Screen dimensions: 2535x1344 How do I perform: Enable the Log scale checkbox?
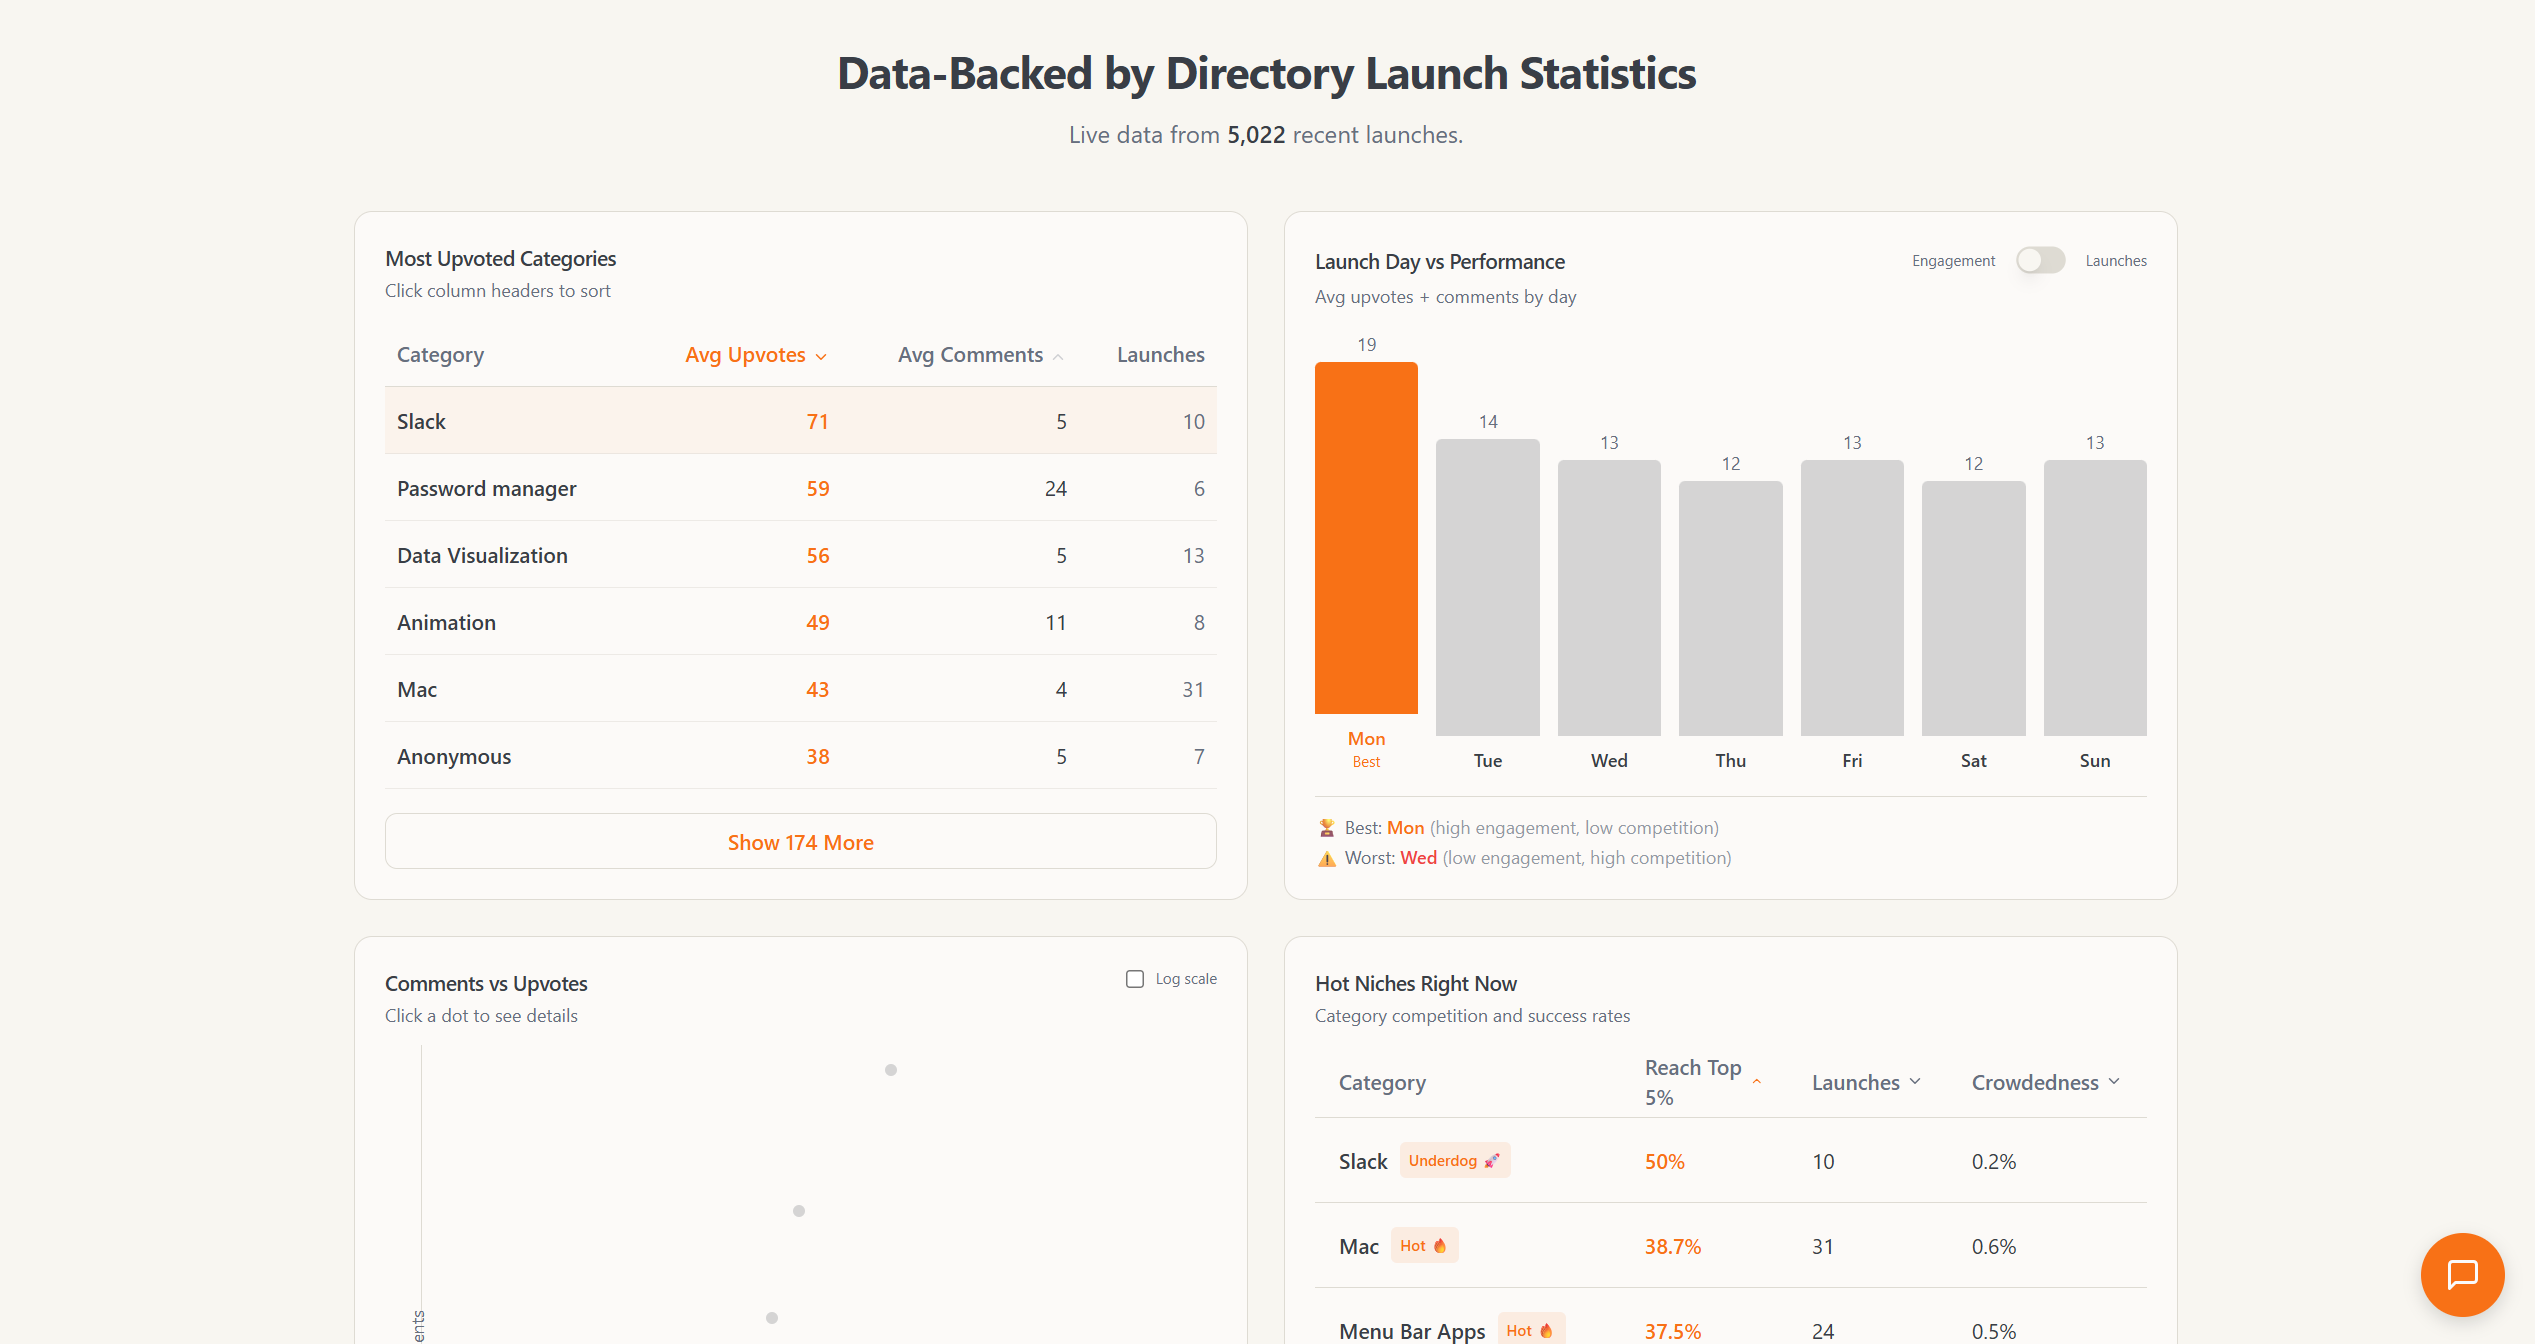pyautogui.click(x=1135, y=978)
